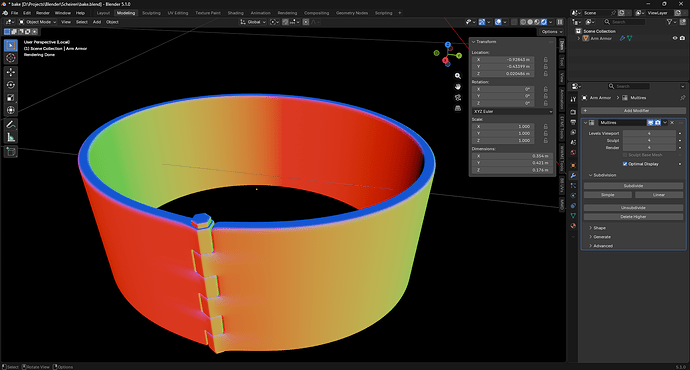Screen dimensions: 690x370
Task: Click the Delete Higher button
Action: tap(633, 216)
